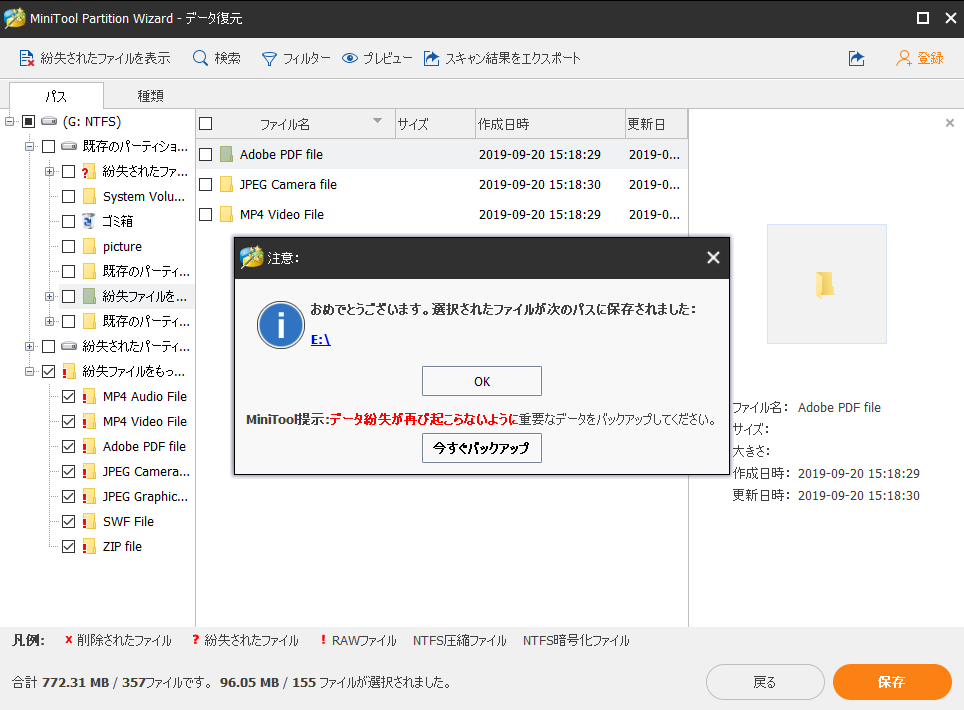
Task: Sort by サイズ column header
Action: 435,124
